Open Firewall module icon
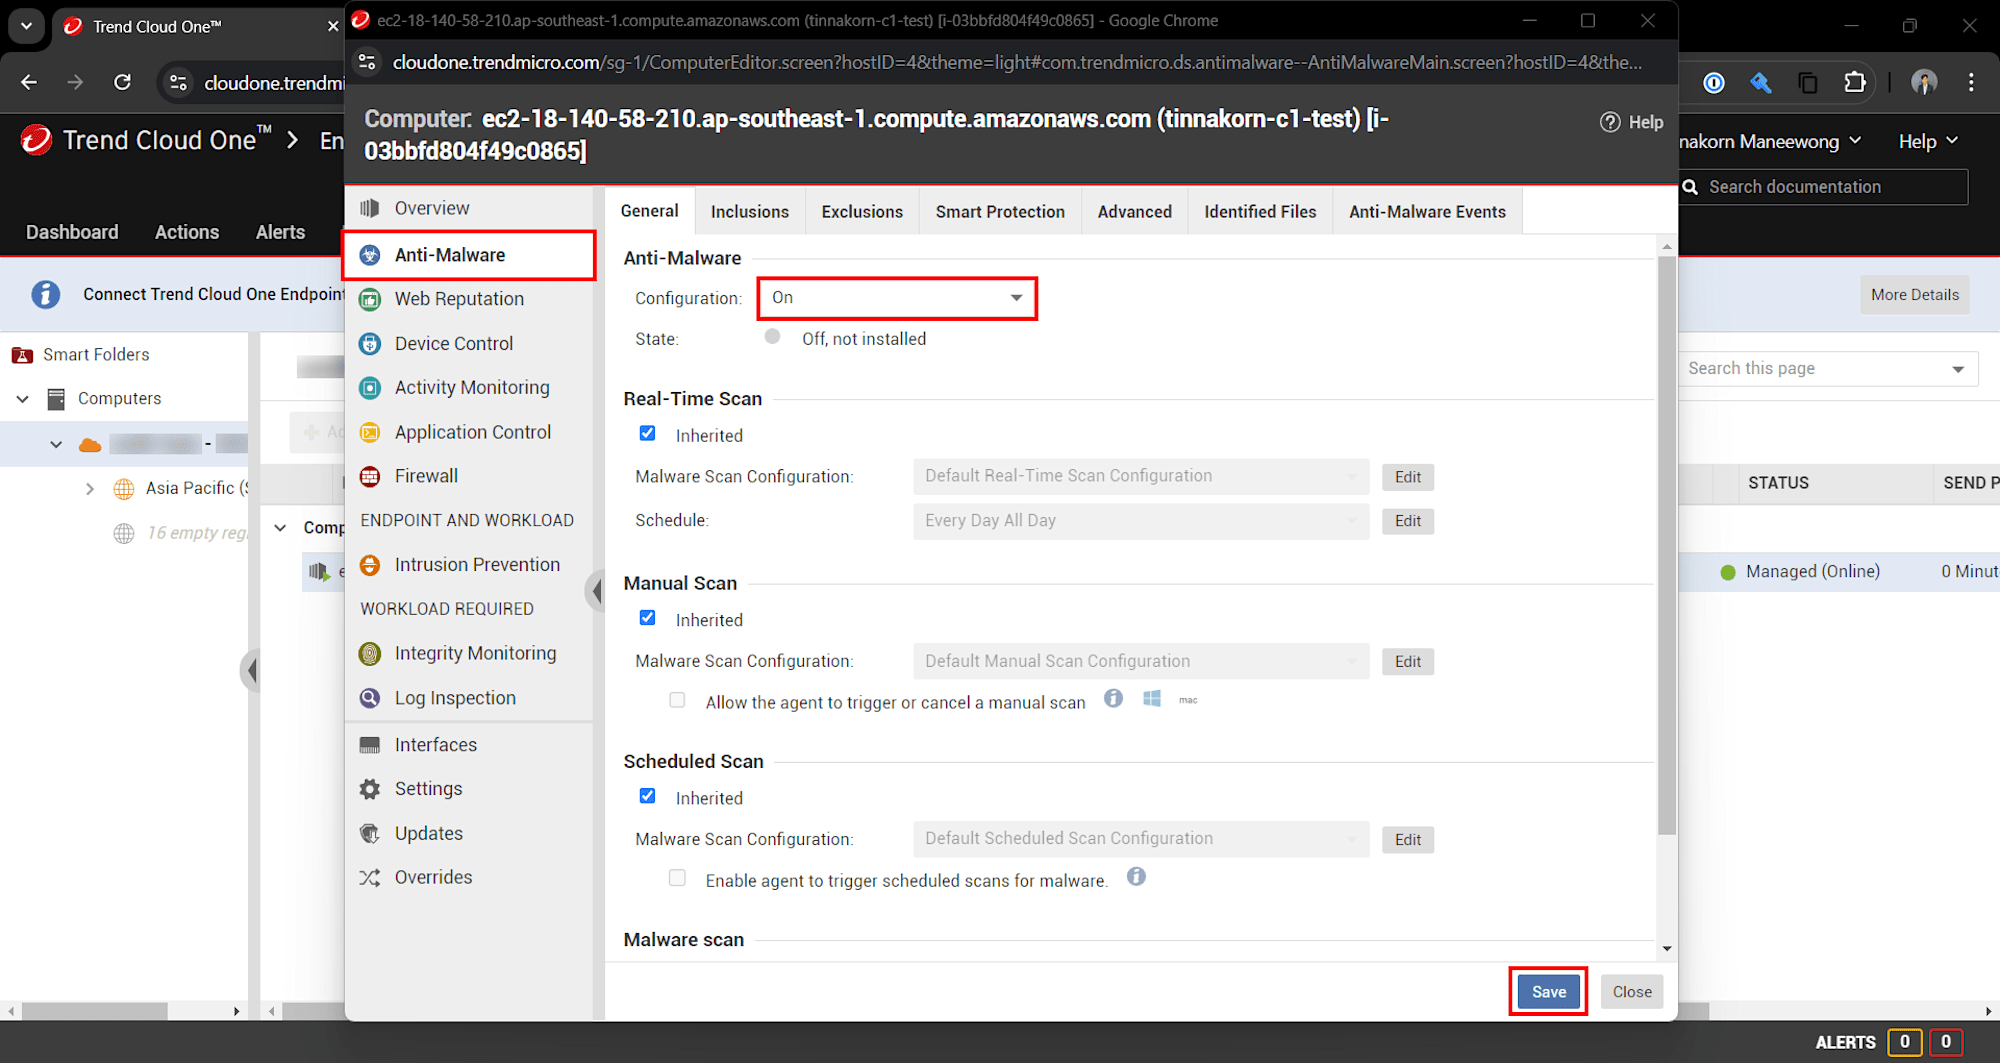Image resolution: width=2000 pixels, height=1063 pixels. [x=370, y=476]
